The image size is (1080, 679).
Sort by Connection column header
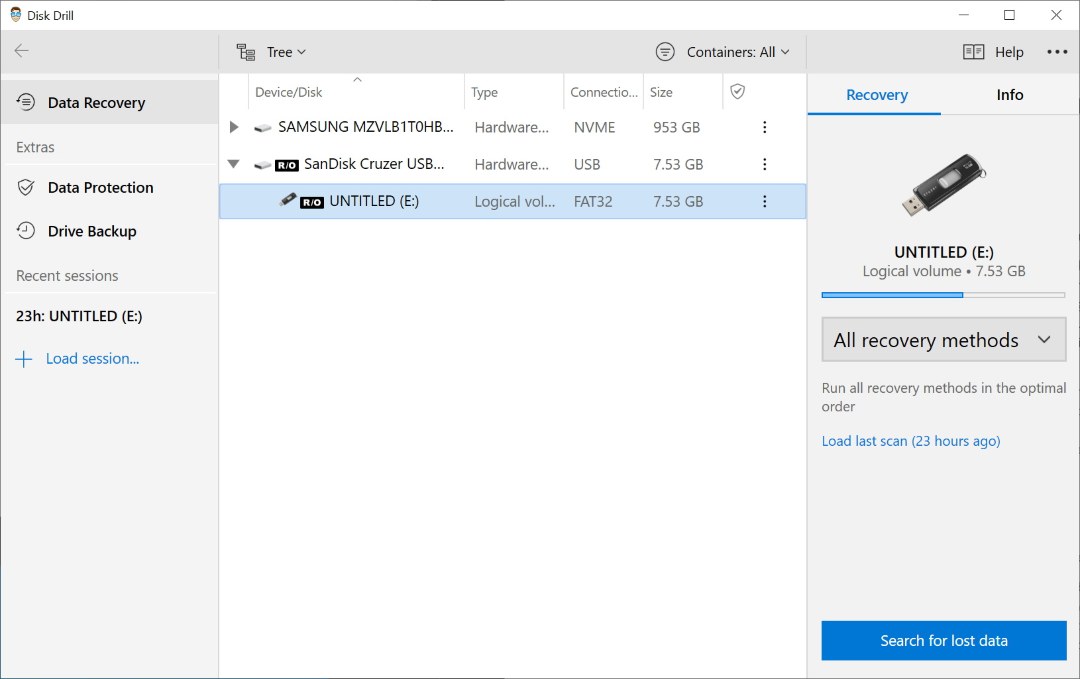click(604, 92)
